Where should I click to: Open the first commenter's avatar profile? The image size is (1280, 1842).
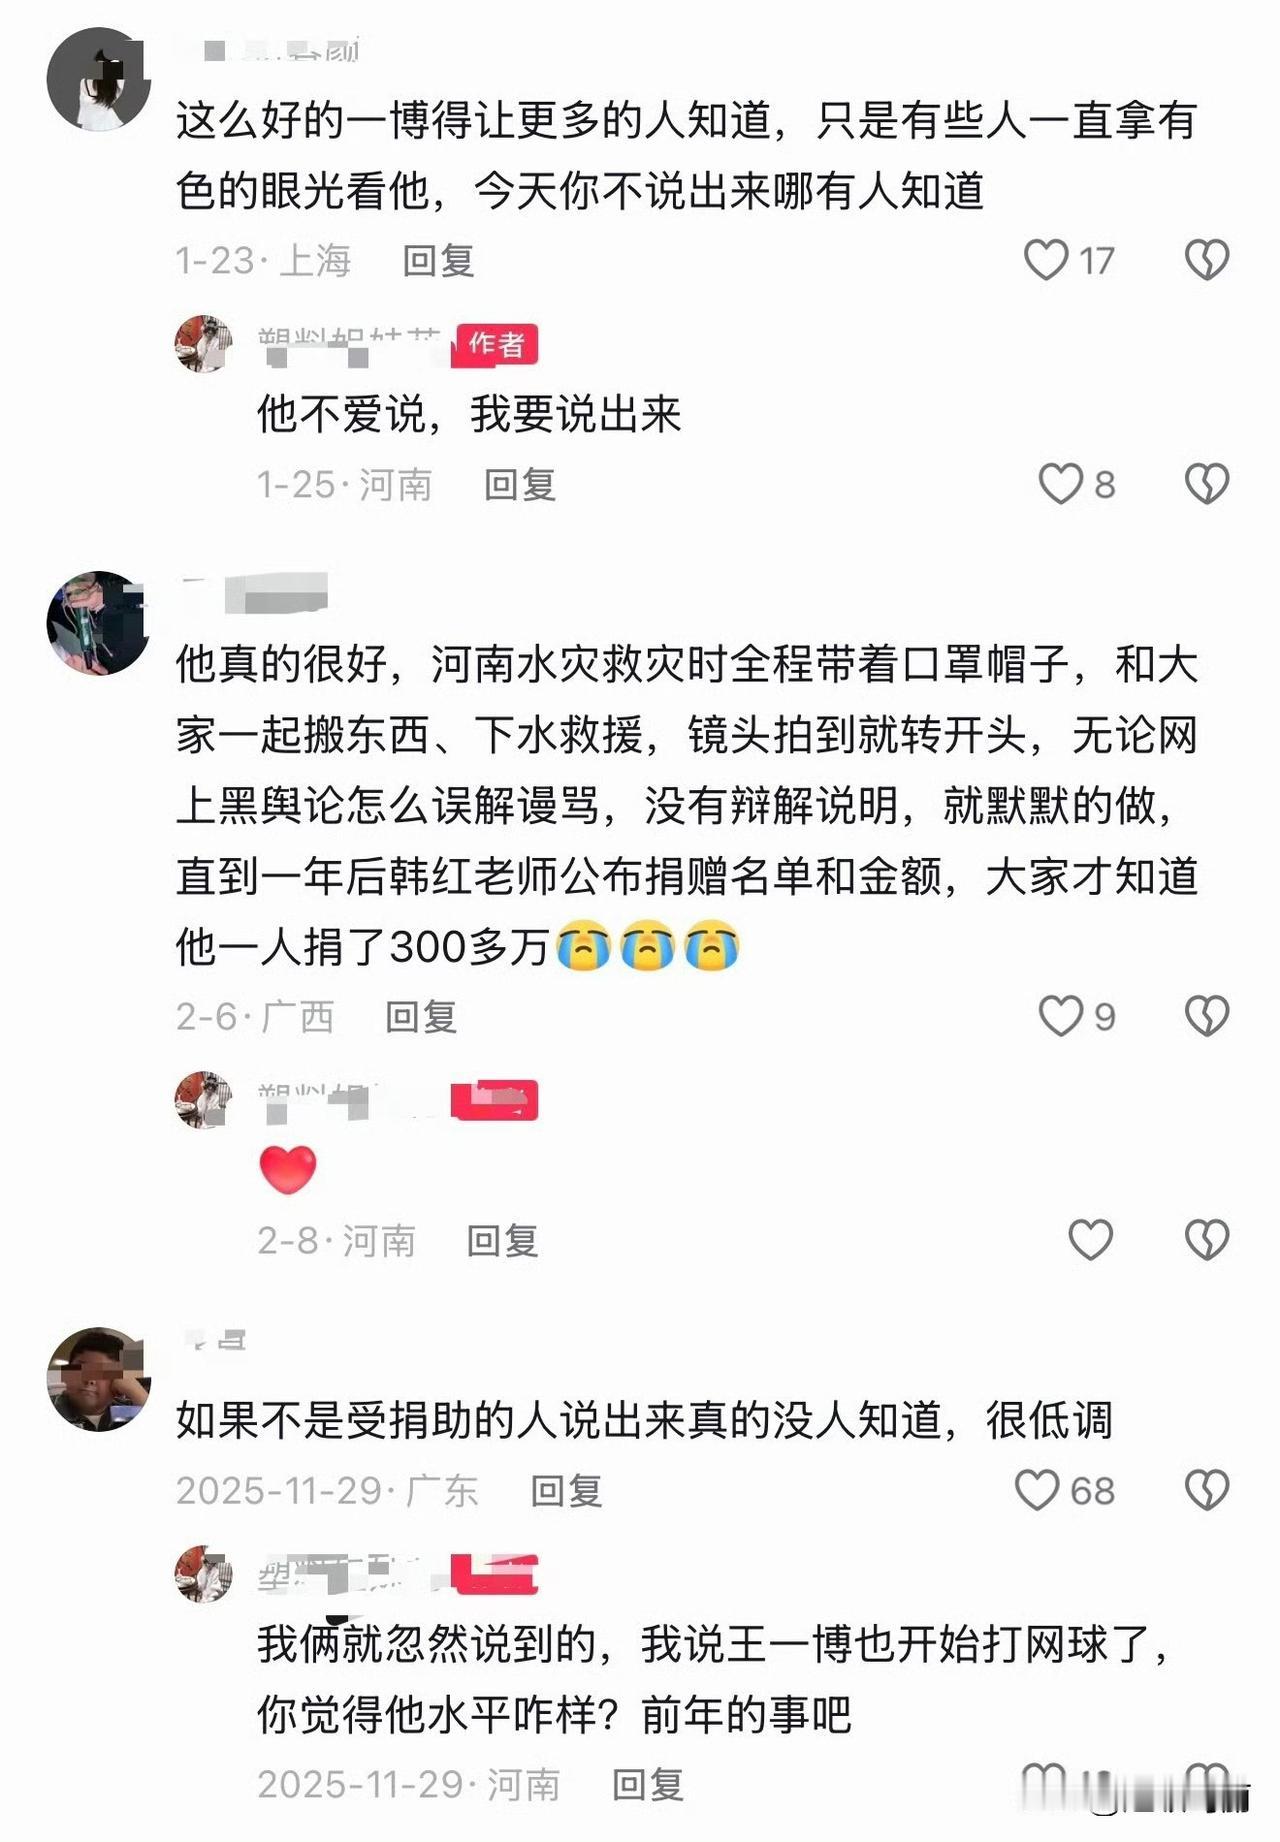(x=98, y=80)
